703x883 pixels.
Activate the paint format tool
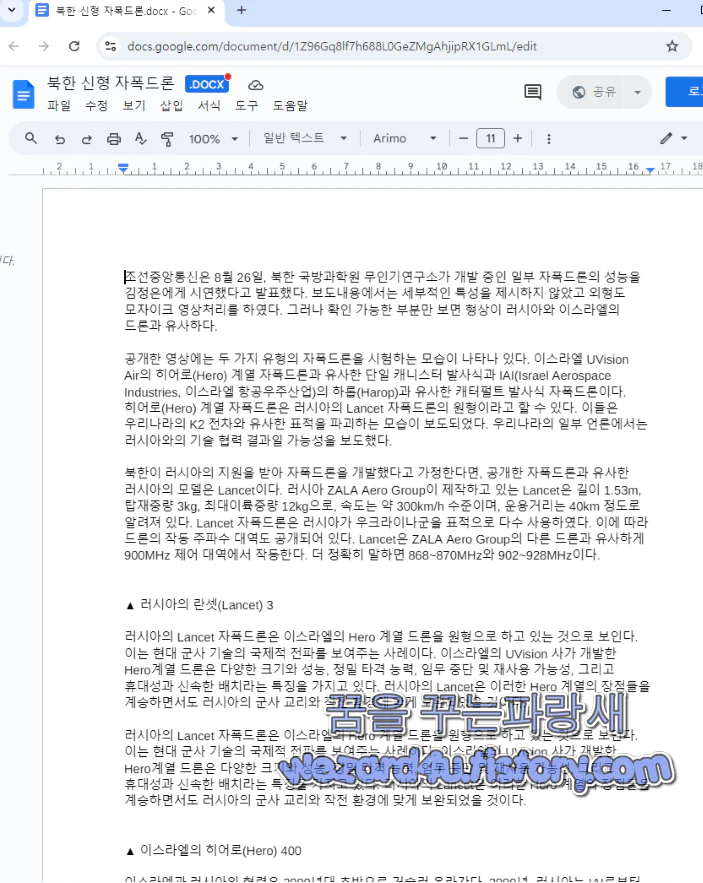167,139
